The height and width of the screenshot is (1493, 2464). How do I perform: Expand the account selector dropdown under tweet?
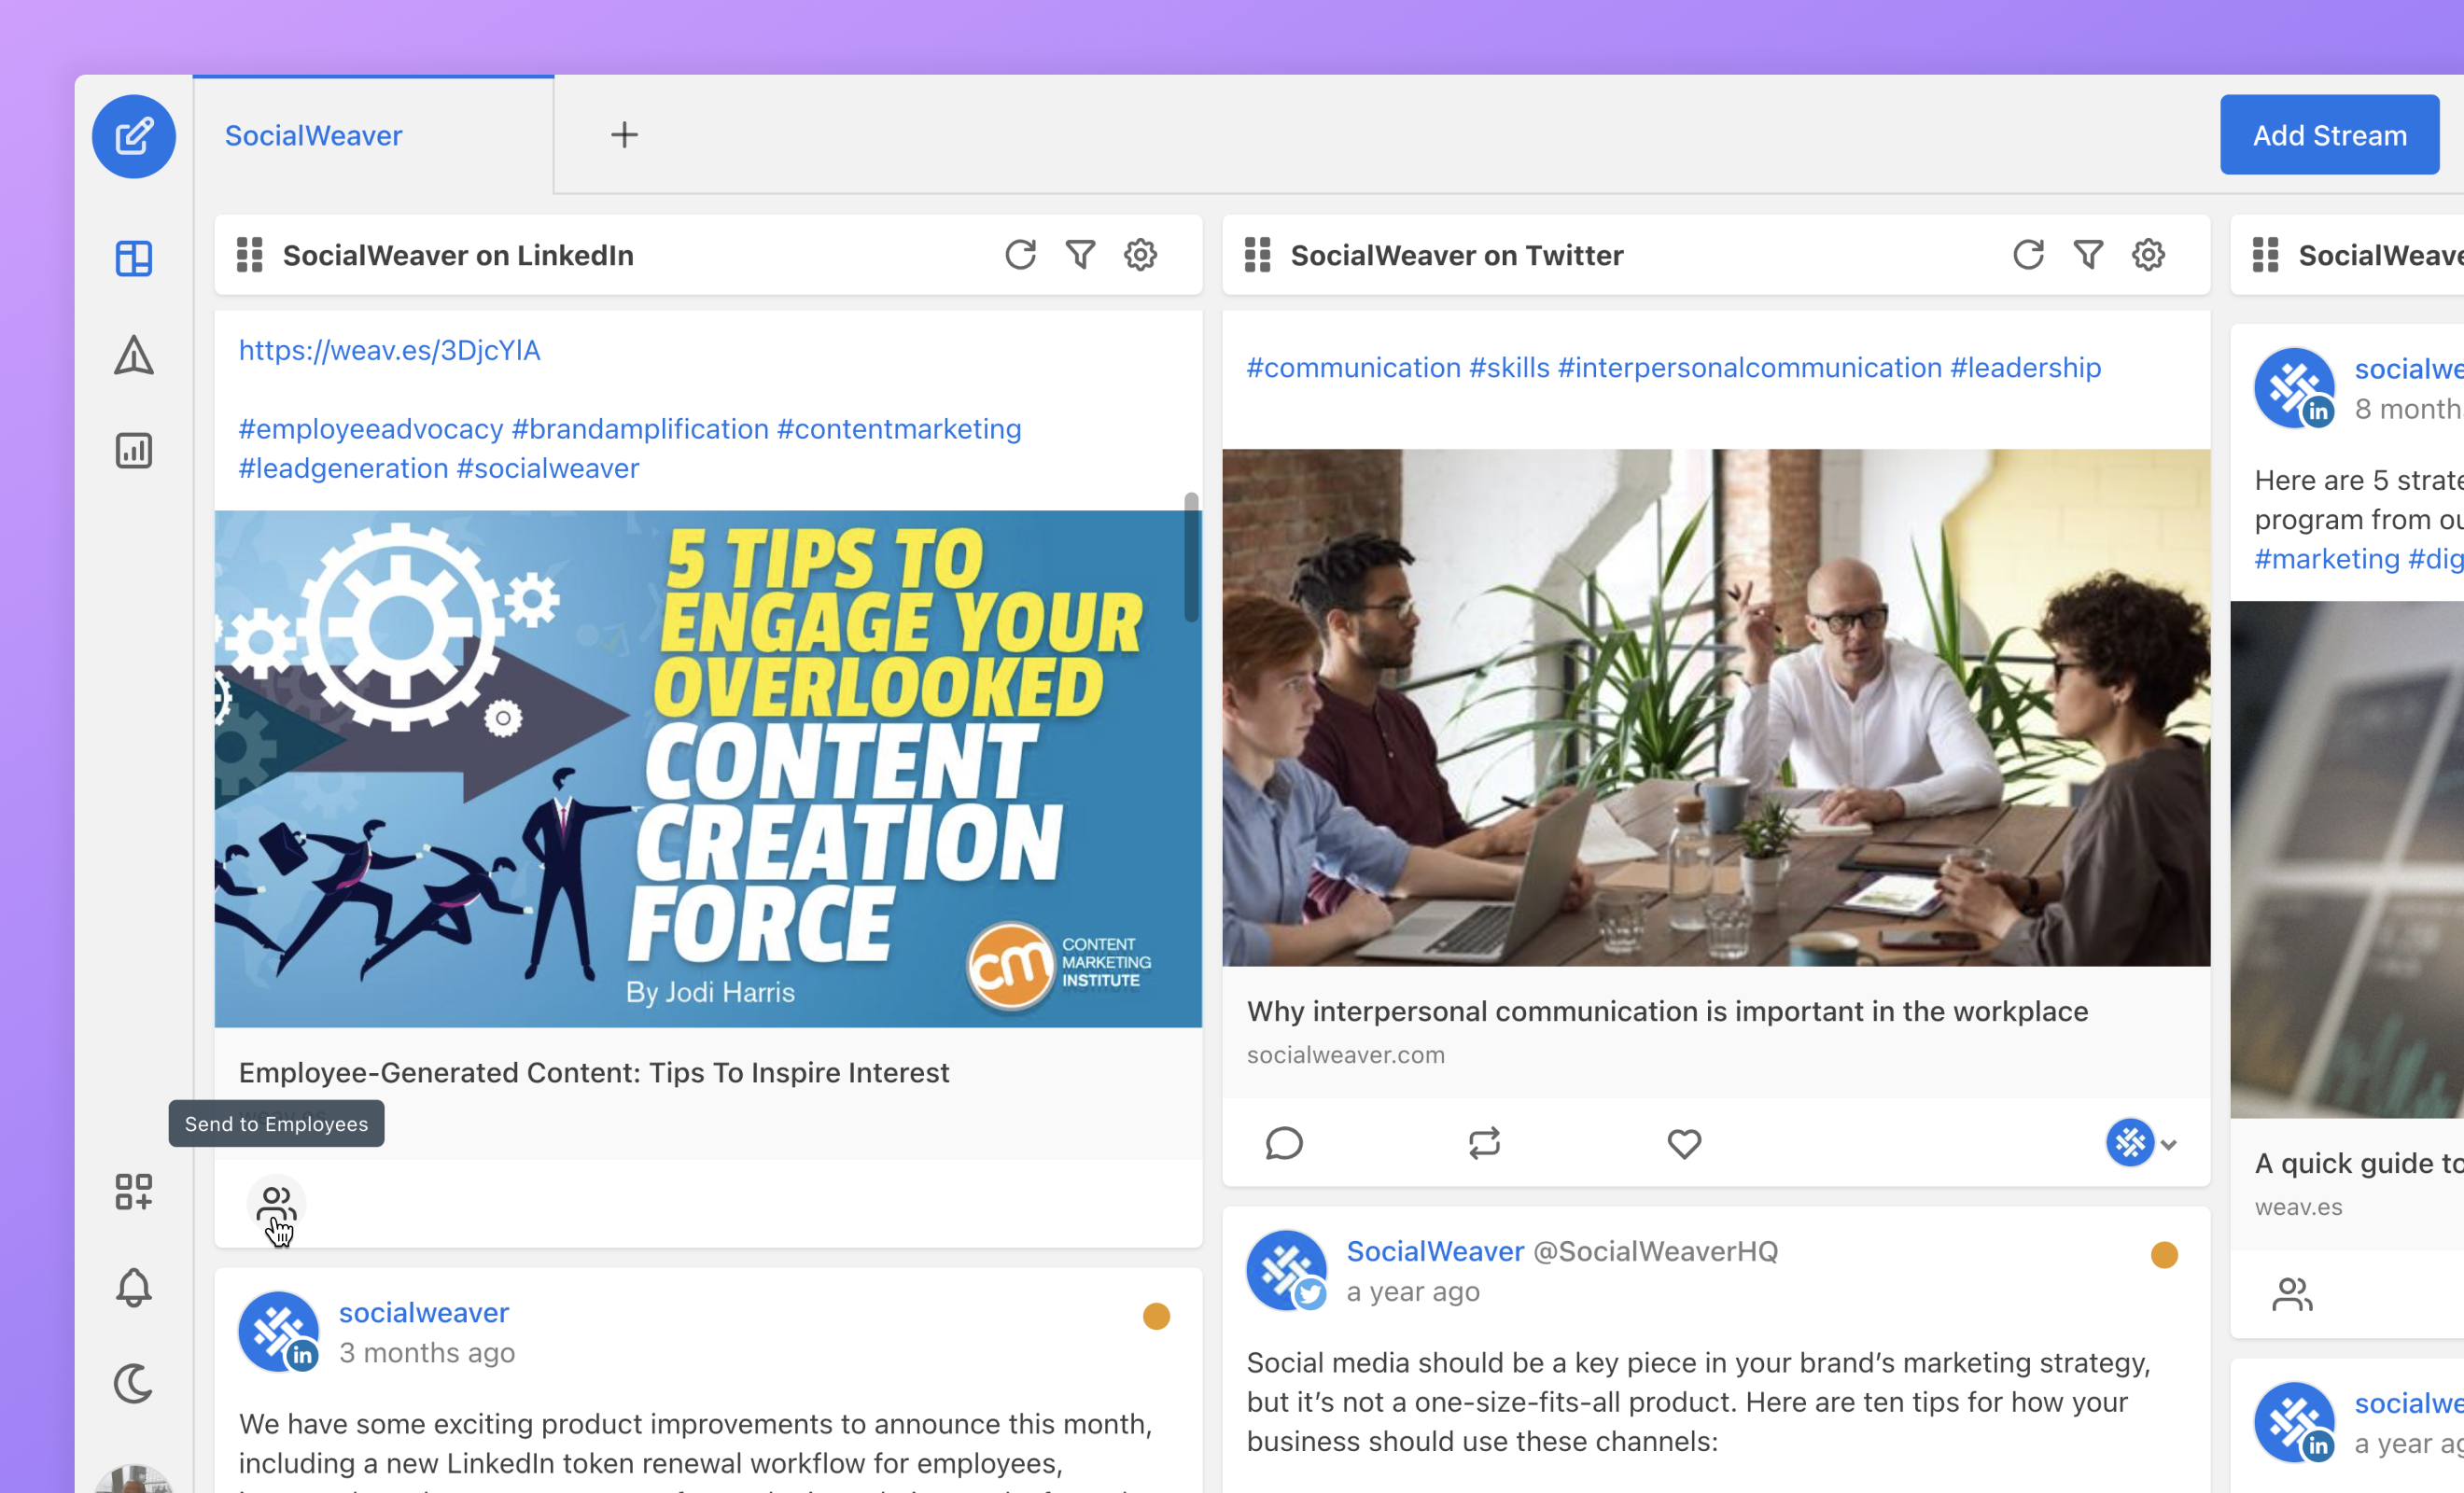pos(2143,1143)
